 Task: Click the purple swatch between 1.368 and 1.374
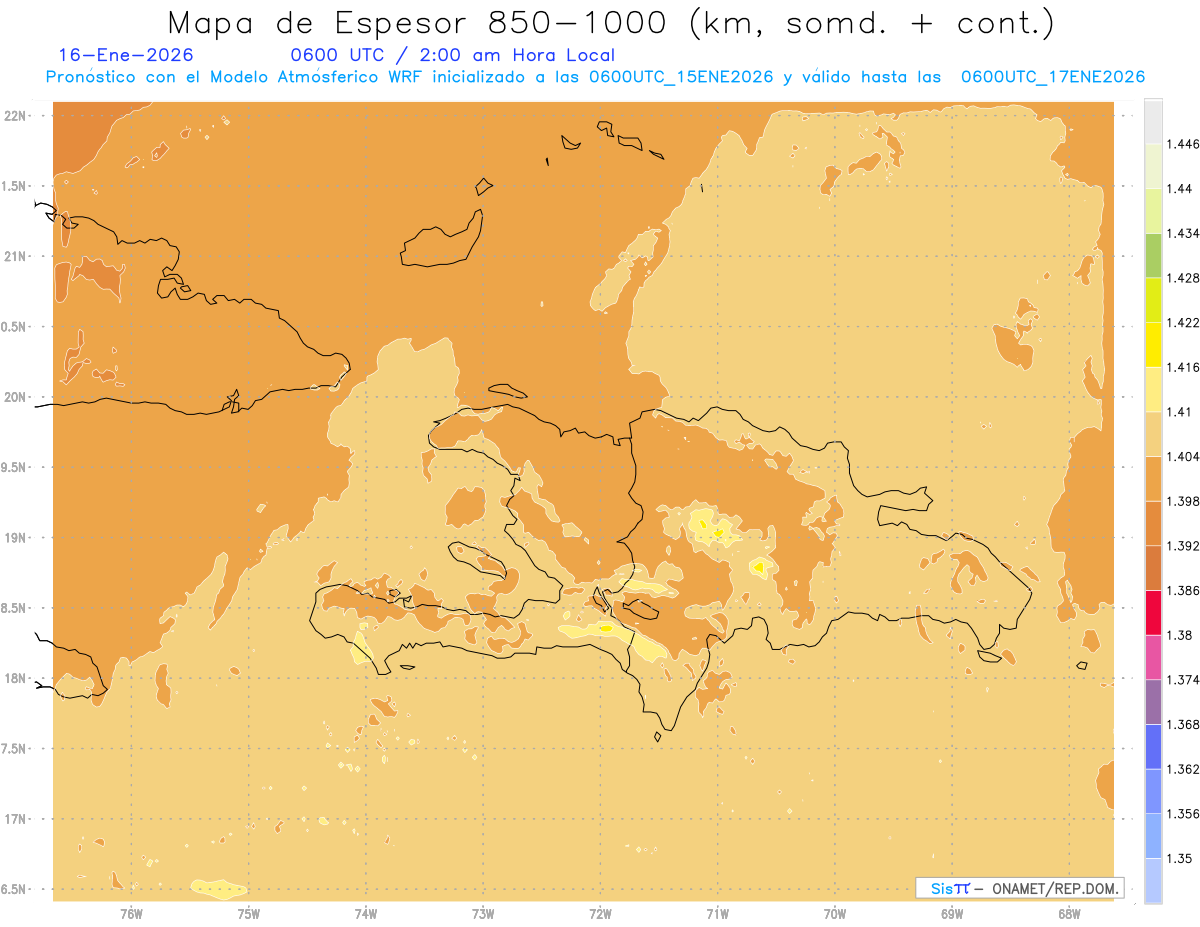1153,702
